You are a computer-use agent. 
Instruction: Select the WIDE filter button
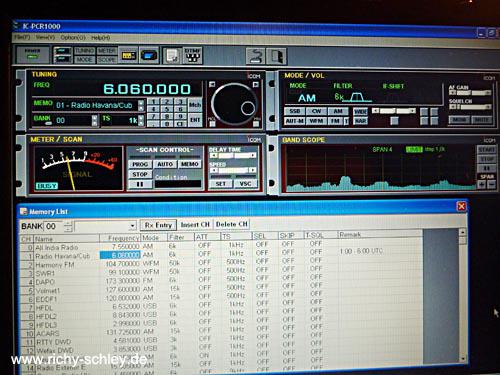360,112
